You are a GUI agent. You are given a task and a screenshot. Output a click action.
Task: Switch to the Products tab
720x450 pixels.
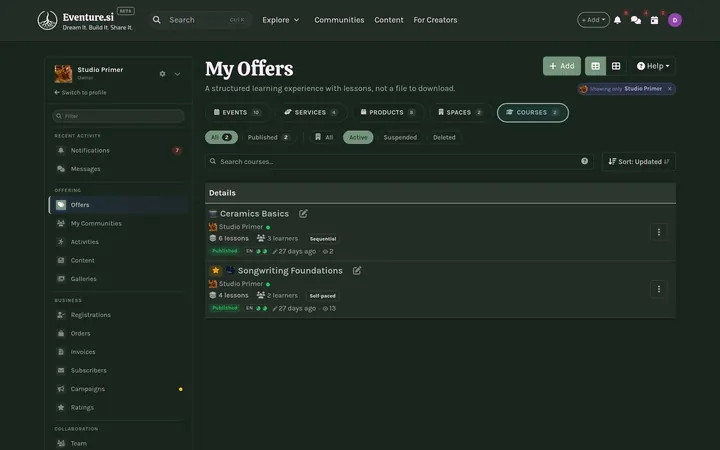[388, 112]
